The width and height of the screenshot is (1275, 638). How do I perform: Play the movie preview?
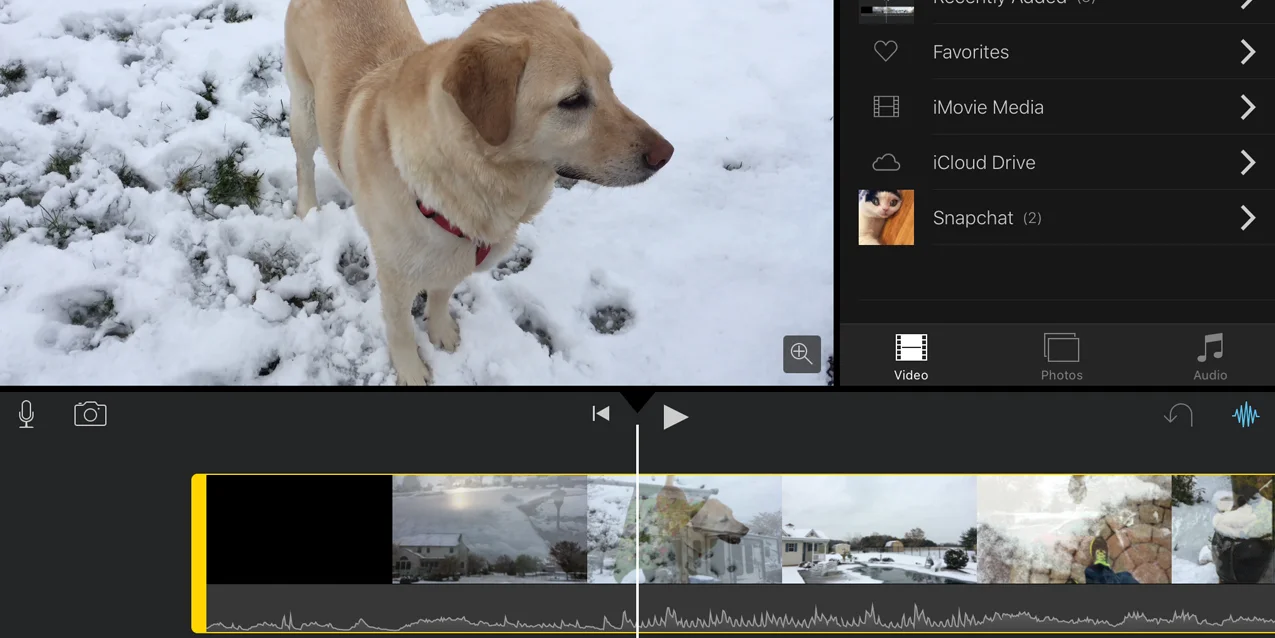point(676,417)
